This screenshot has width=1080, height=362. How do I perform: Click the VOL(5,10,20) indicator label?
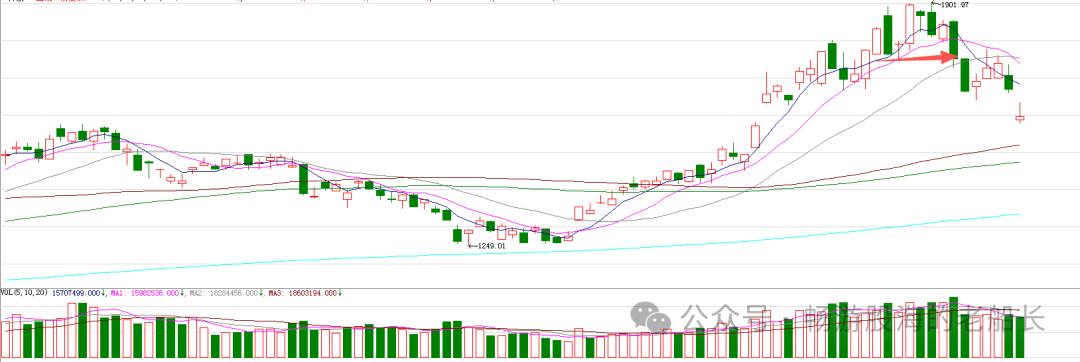point(24,293)
